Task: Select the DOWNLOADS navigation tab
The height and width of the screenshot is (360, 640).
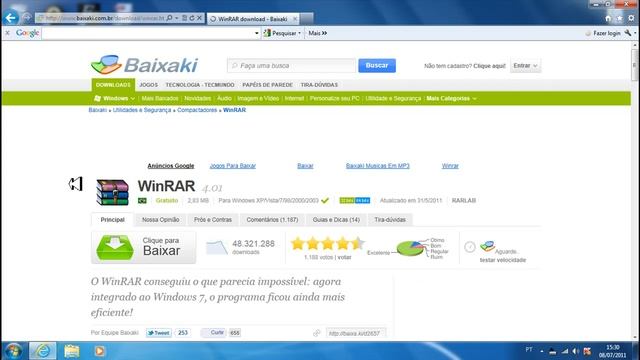Action: pos(113,85)
